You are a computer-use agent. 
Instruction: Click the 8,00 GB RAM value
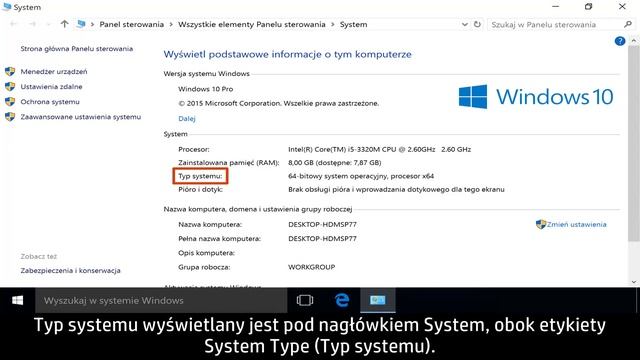335,162
